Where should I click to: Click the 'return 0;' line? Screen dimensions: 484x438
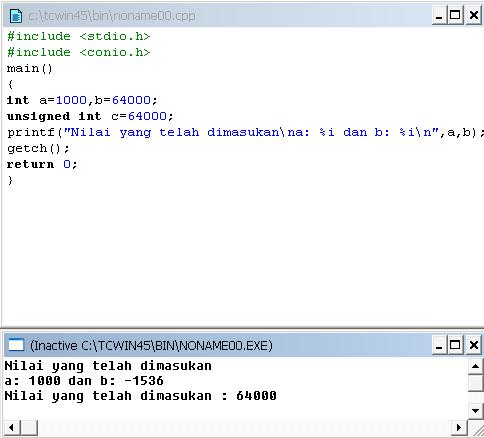point(42,164)
